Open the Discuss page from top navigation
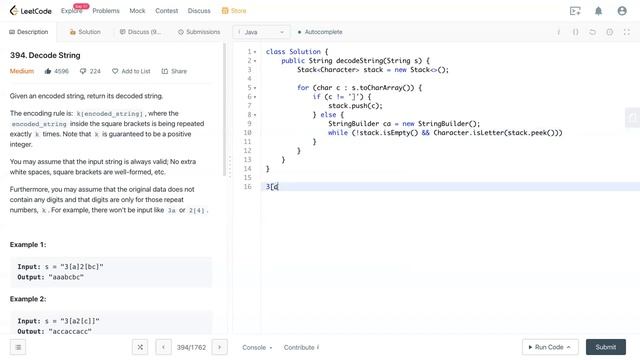This screenshot has width=640, height=360. [199, 11]
